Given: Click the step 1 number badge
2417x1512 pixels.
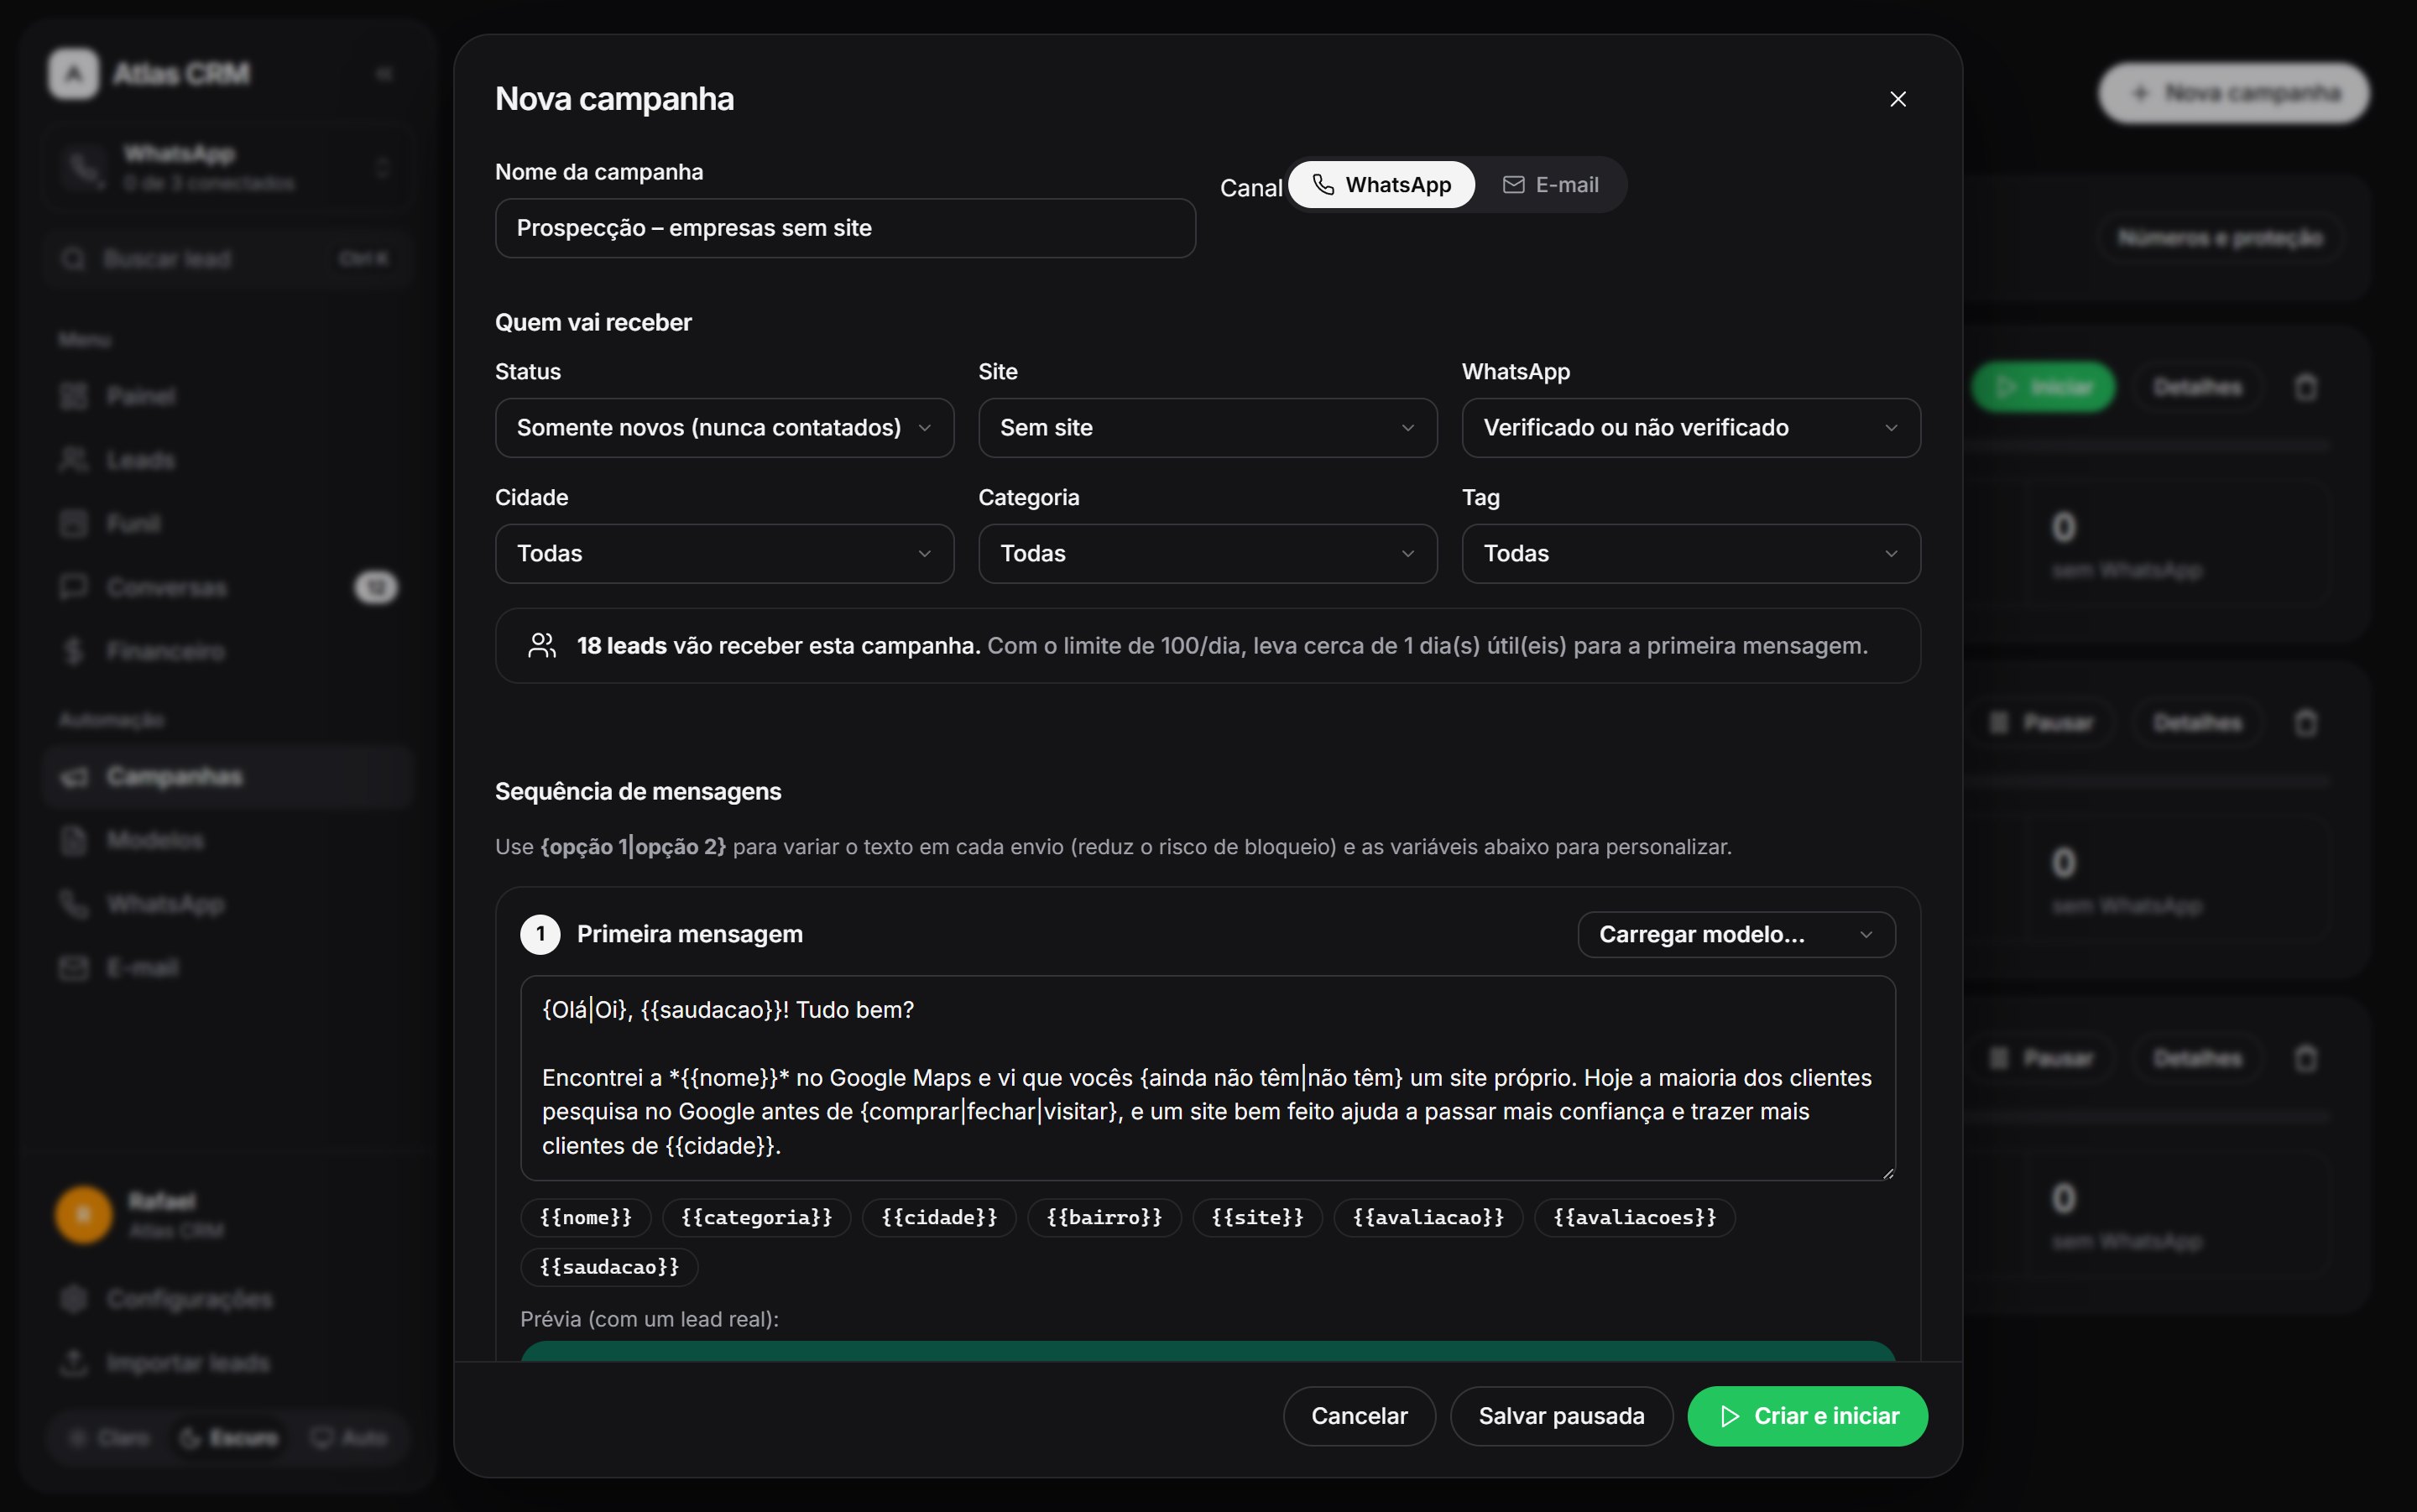Looking at the screenshot, I should click(540, 934).
